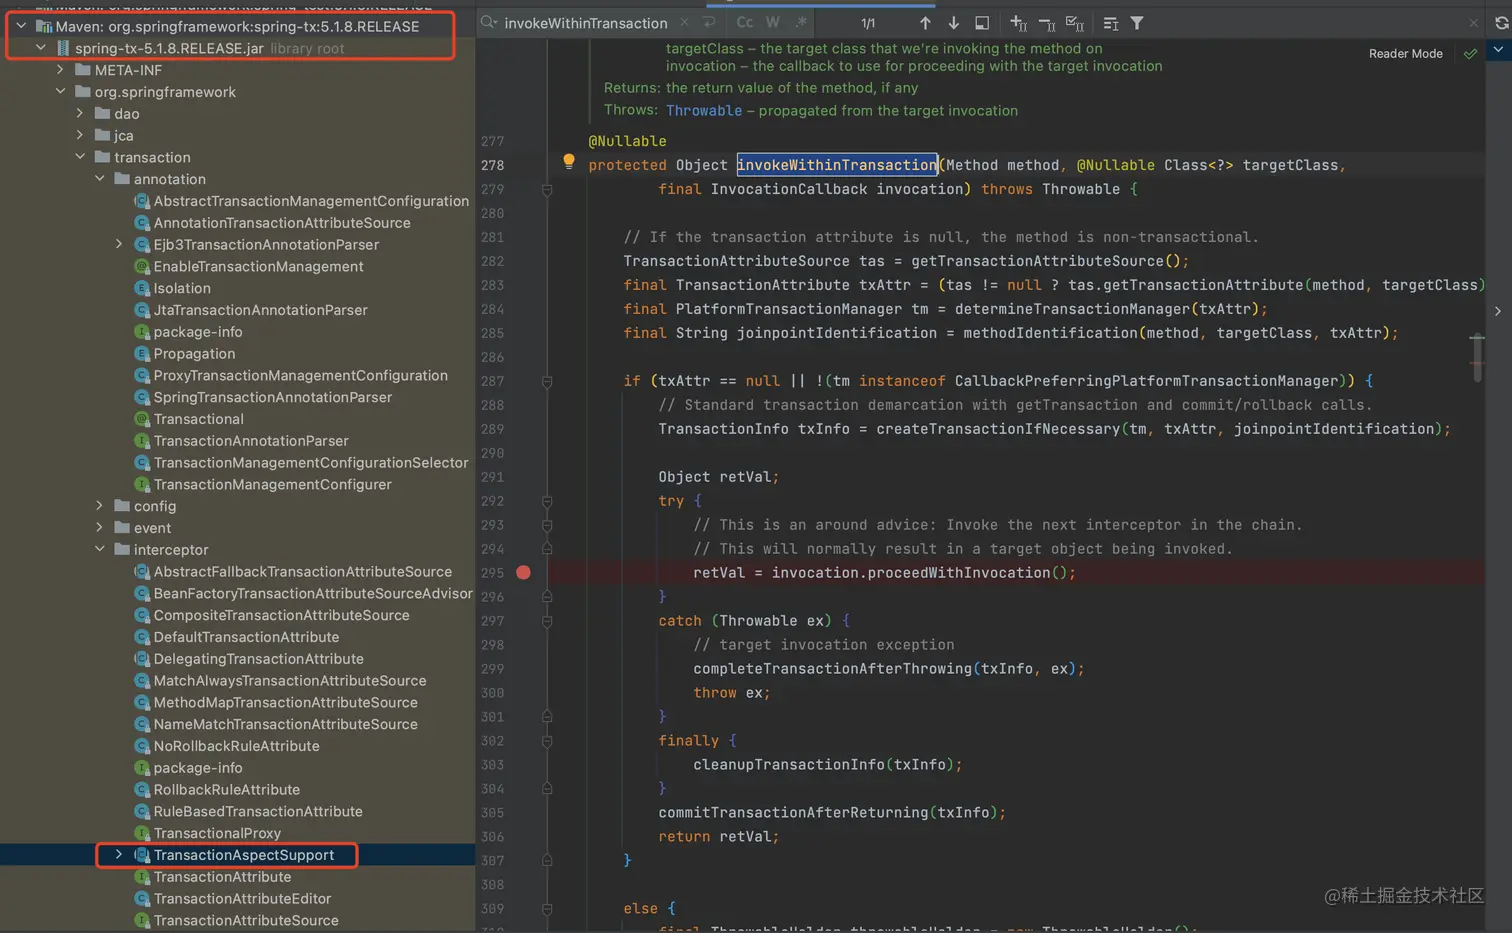Click the Throwable link in Javadoc

pyautogui.click(x=704, y=111)
